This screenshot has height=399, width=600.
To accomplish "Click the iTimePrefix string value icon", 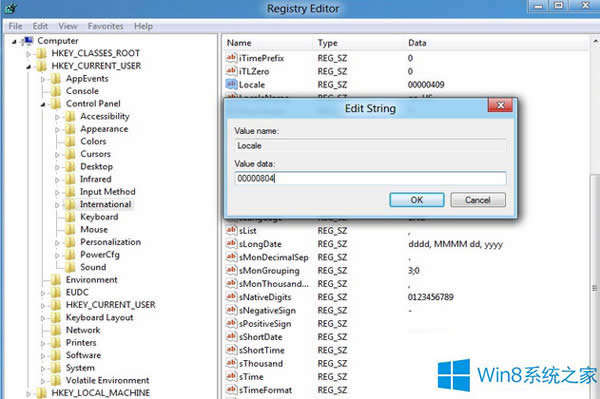I will [231, 58].
